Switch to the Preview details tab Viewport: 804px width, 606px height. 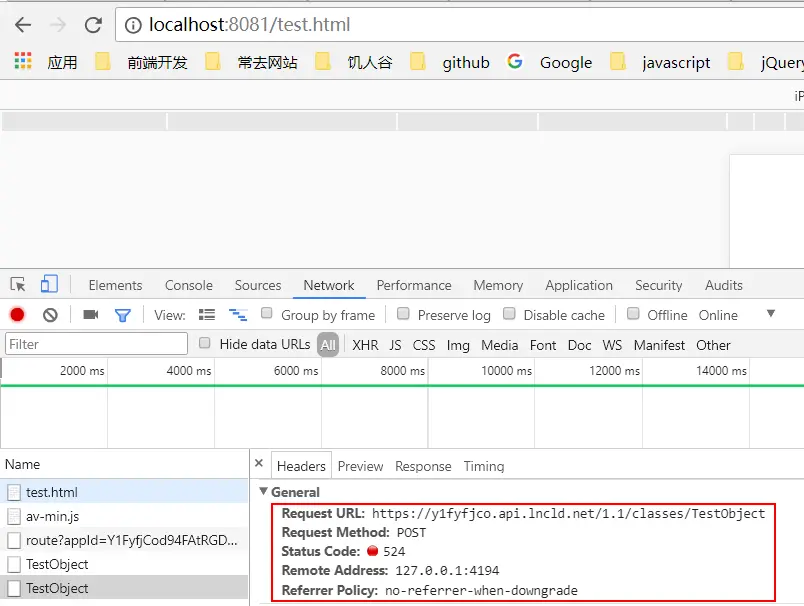point(360,466)
